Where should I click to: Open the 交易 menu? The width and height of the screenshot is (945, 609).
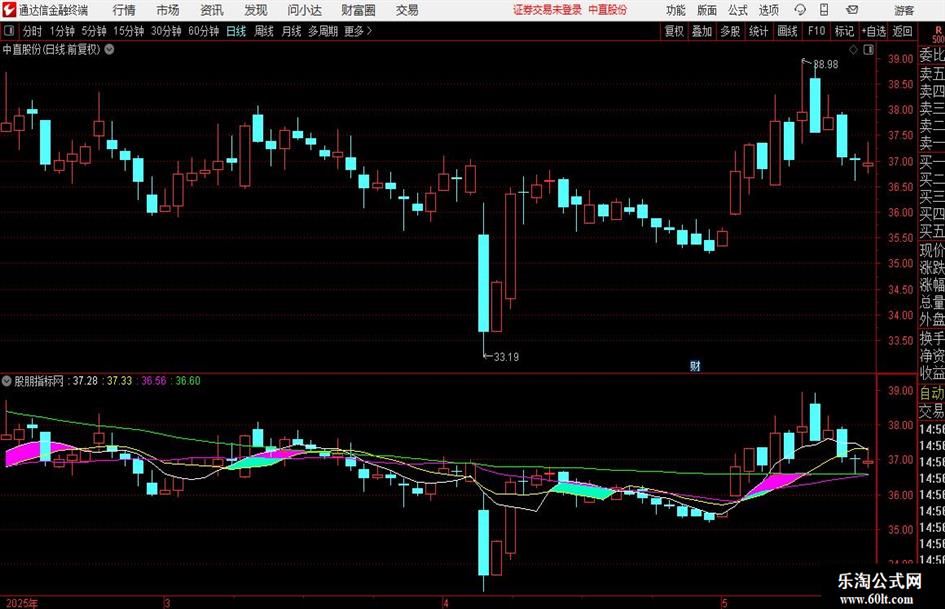407,10
